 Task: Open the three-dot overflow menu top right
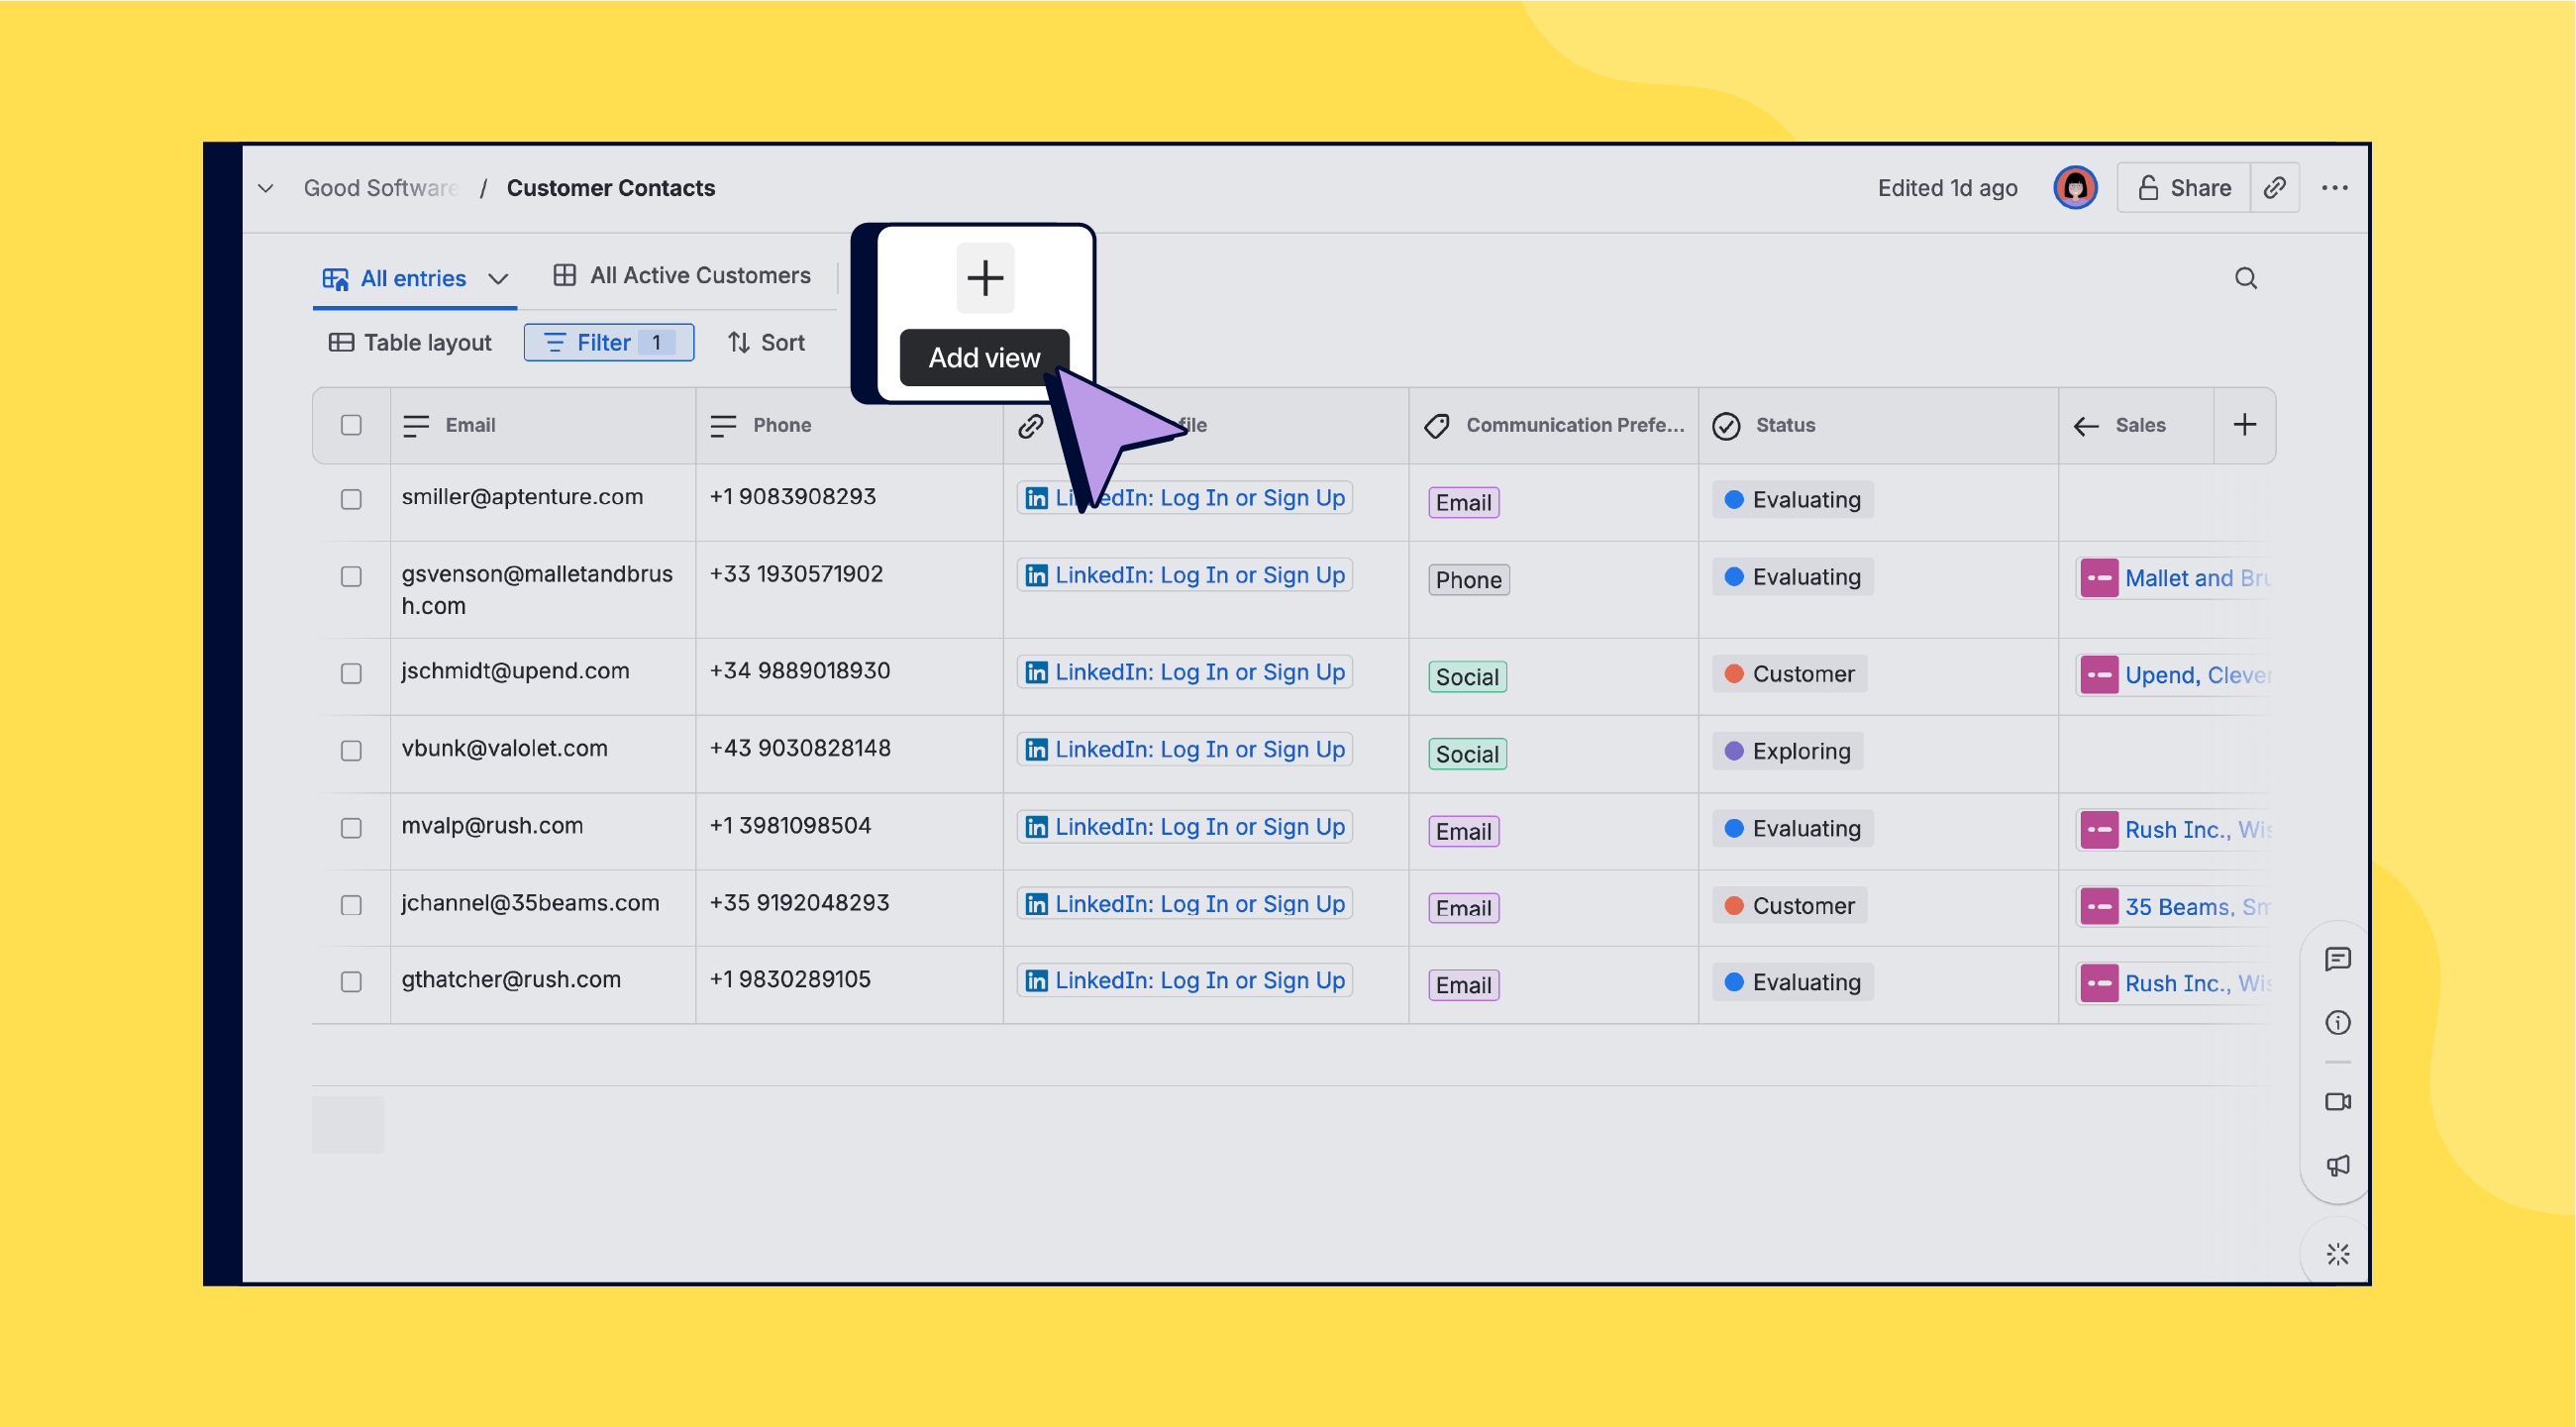pos(2336,187)
